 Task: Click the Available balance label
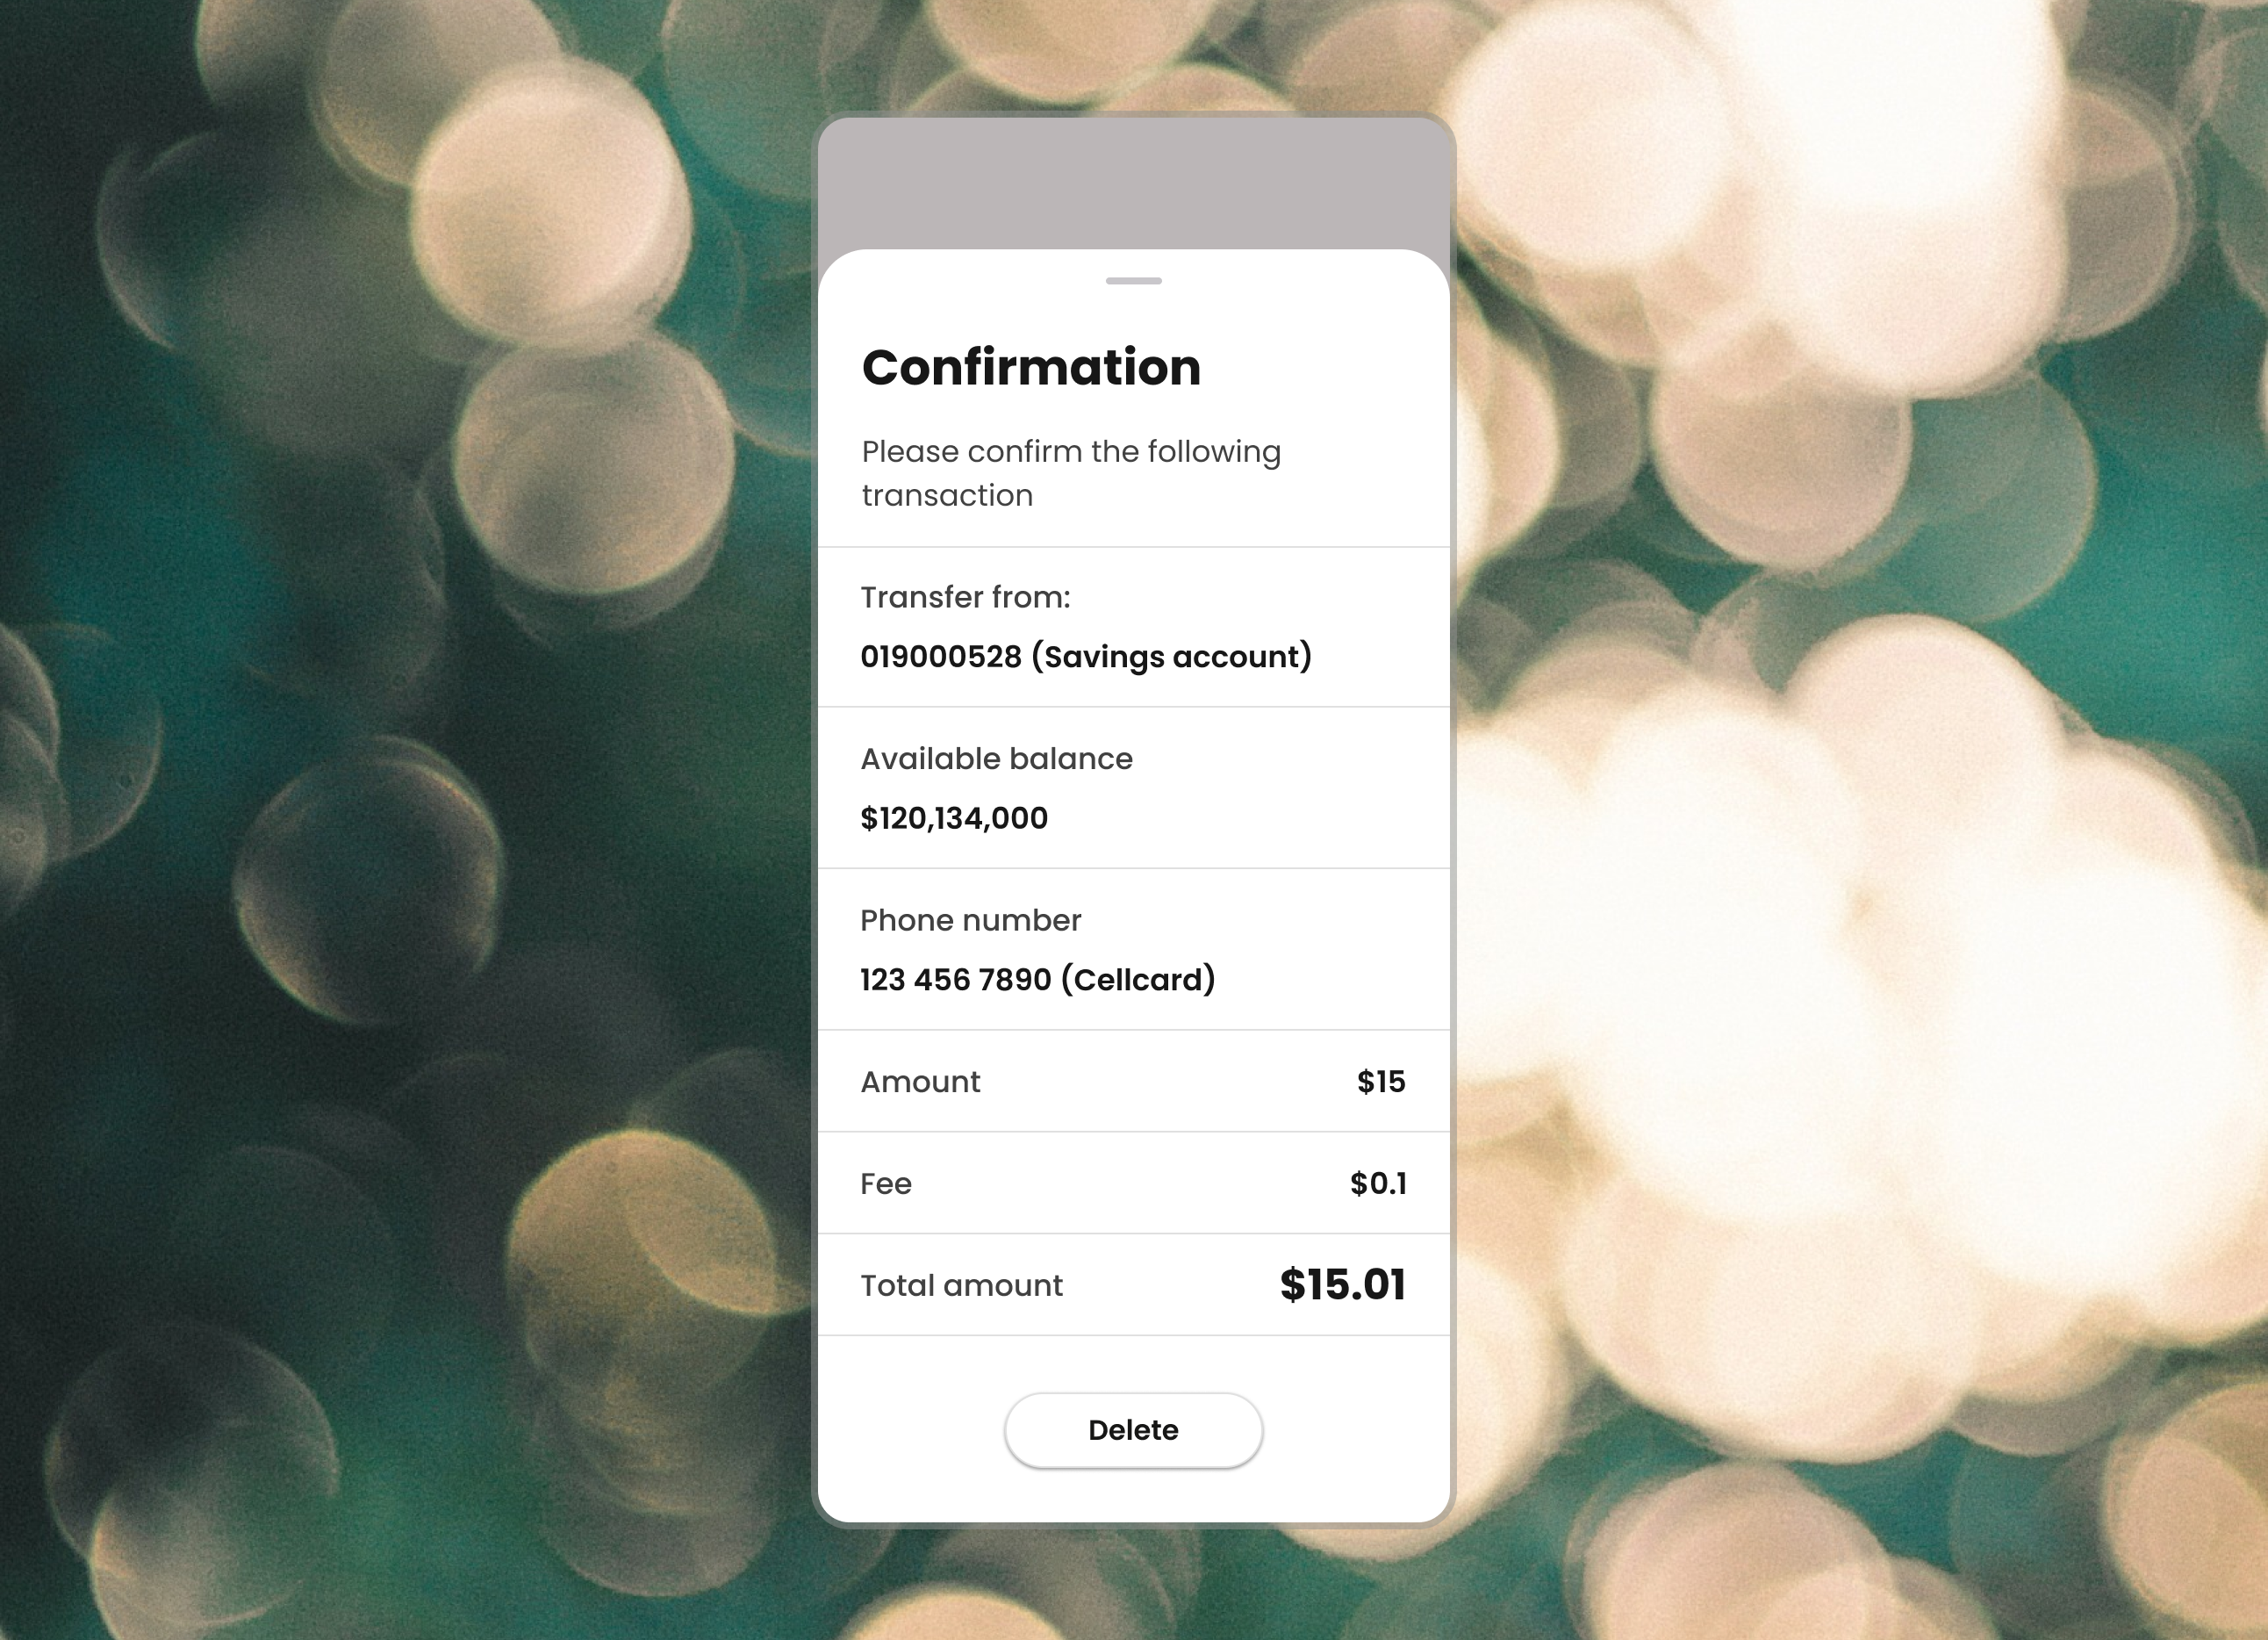(996, 759)
